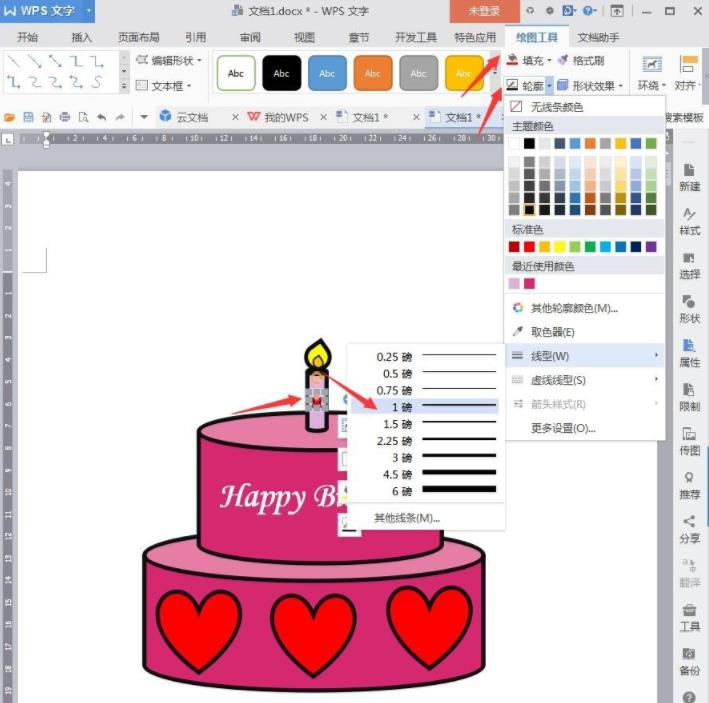Click the 格式刷 format painter
709x703 pixels.
tap(581, 60)
